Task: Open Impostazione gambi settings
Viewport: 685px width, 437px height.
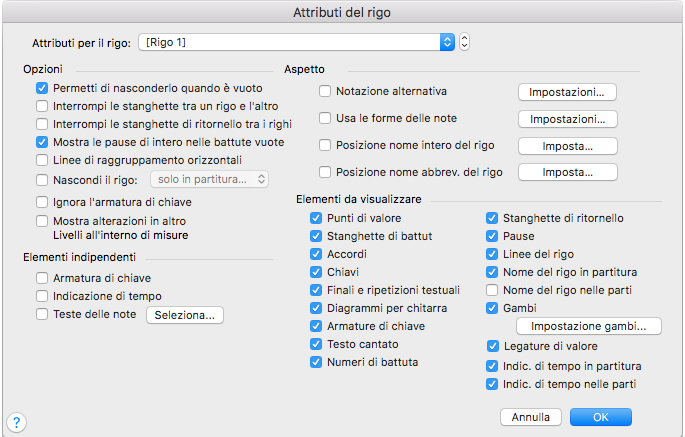Action: pyautogui.click(x=588, y=326)
